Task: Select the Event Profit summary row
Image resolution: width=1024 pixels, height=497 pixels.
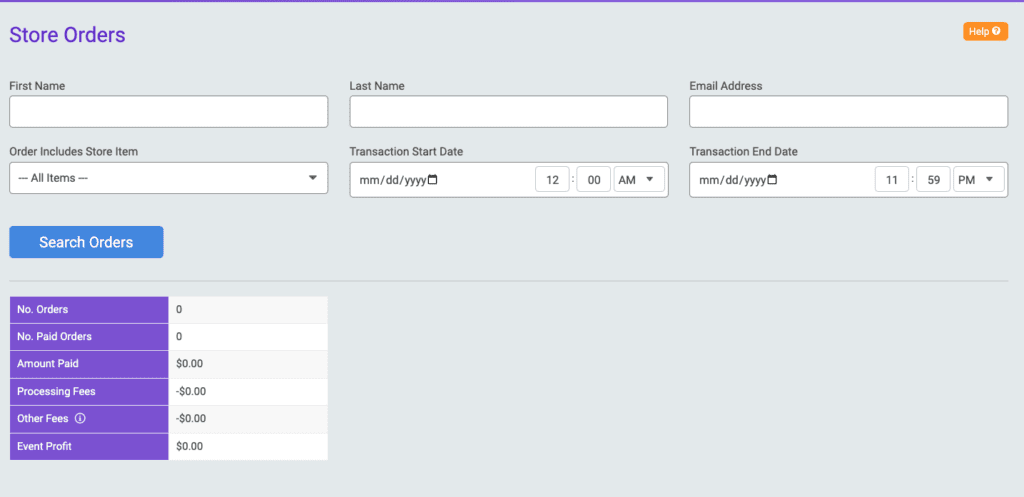Action: pos(168,447)
